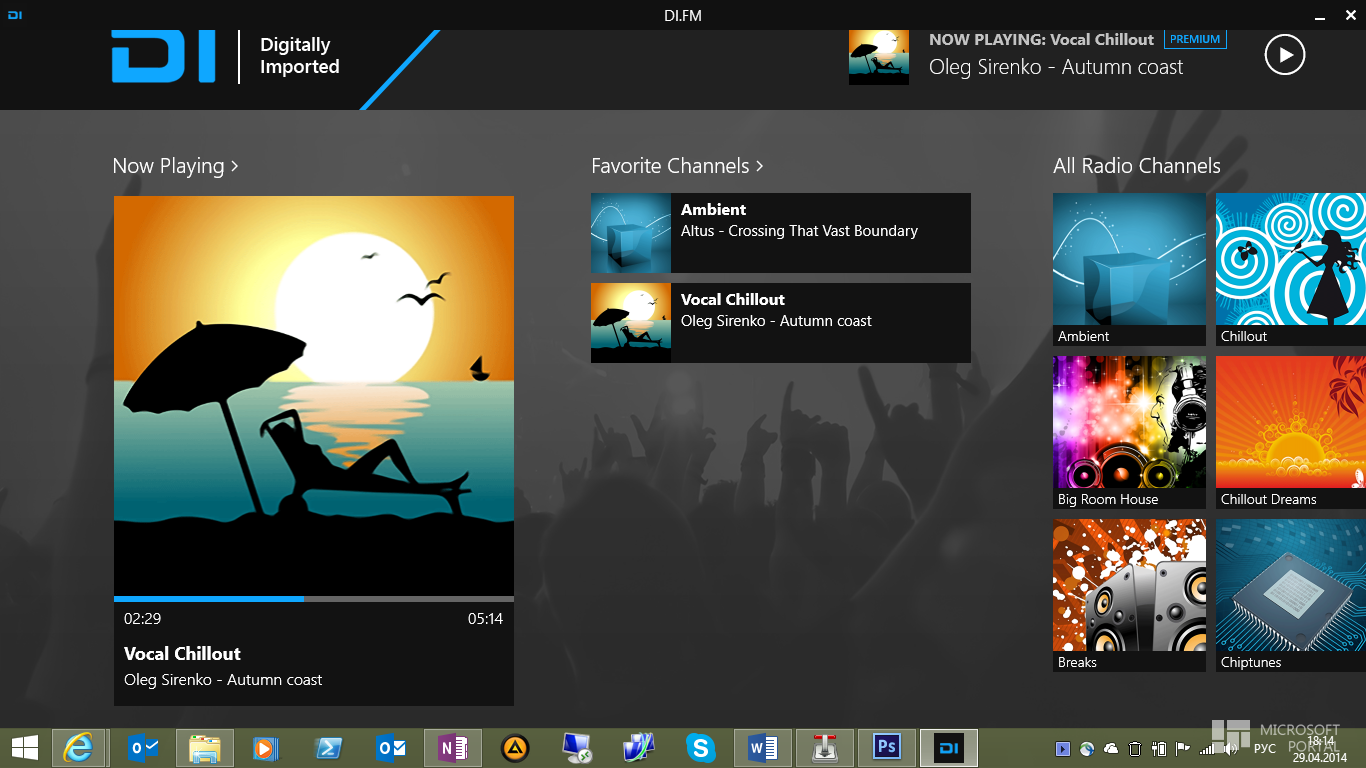
Task: Open the blue Outlook.com taskbar icon
Action: click(x=143, y=748)
